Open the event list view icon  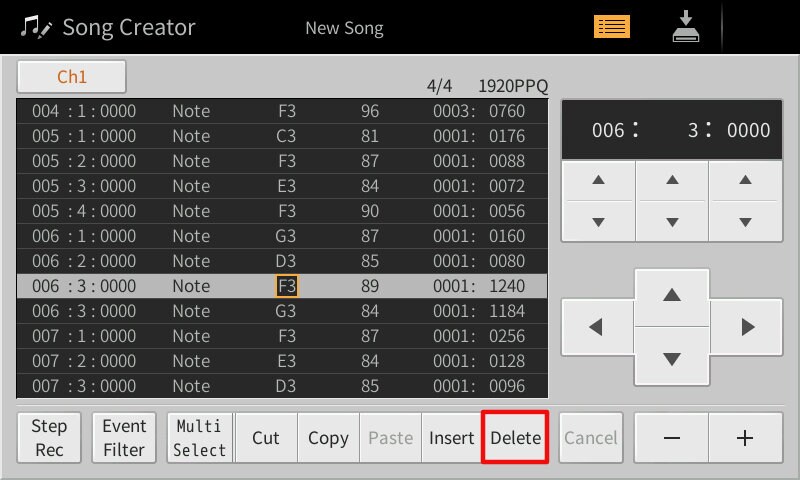[x=612, y=27]
